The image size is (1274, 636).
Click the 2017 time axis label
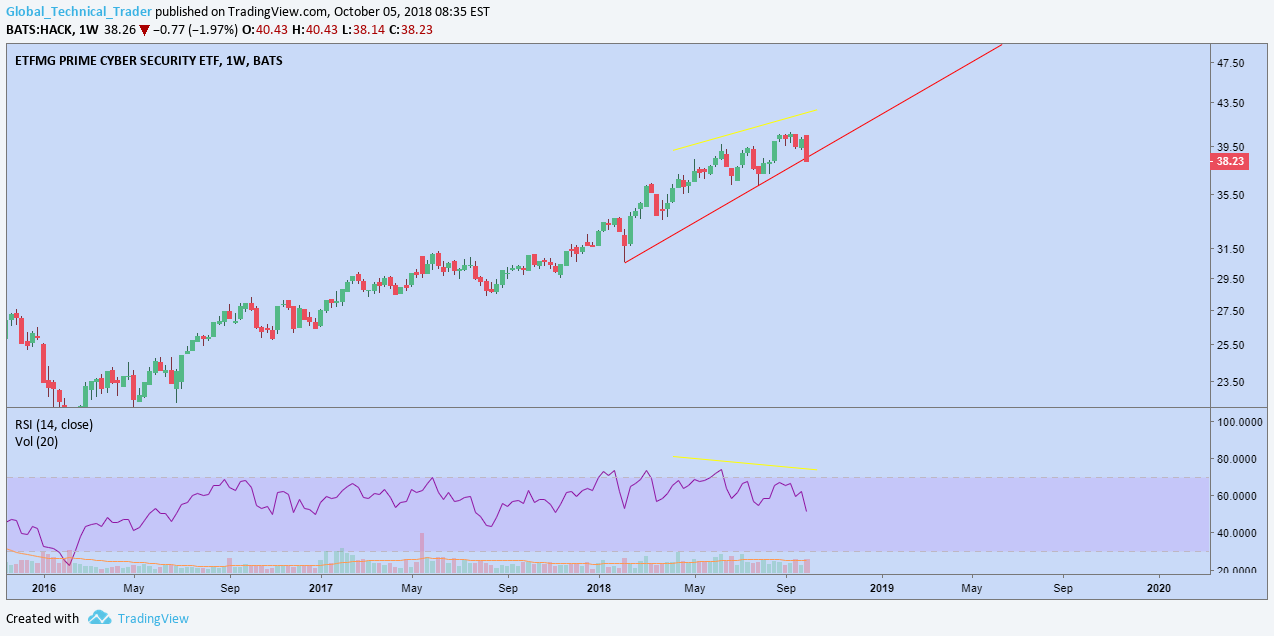321,588
